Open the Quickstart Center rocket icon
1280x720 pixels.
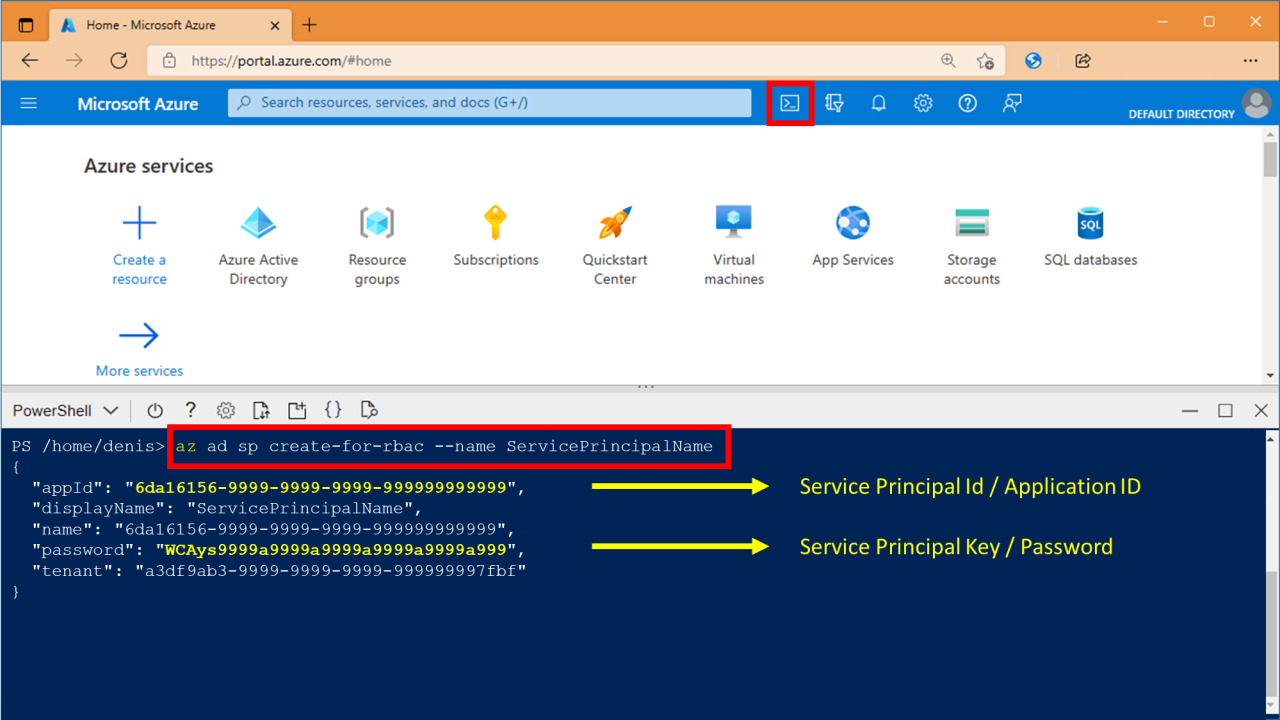pyautogui.click(x=615, y=222)
